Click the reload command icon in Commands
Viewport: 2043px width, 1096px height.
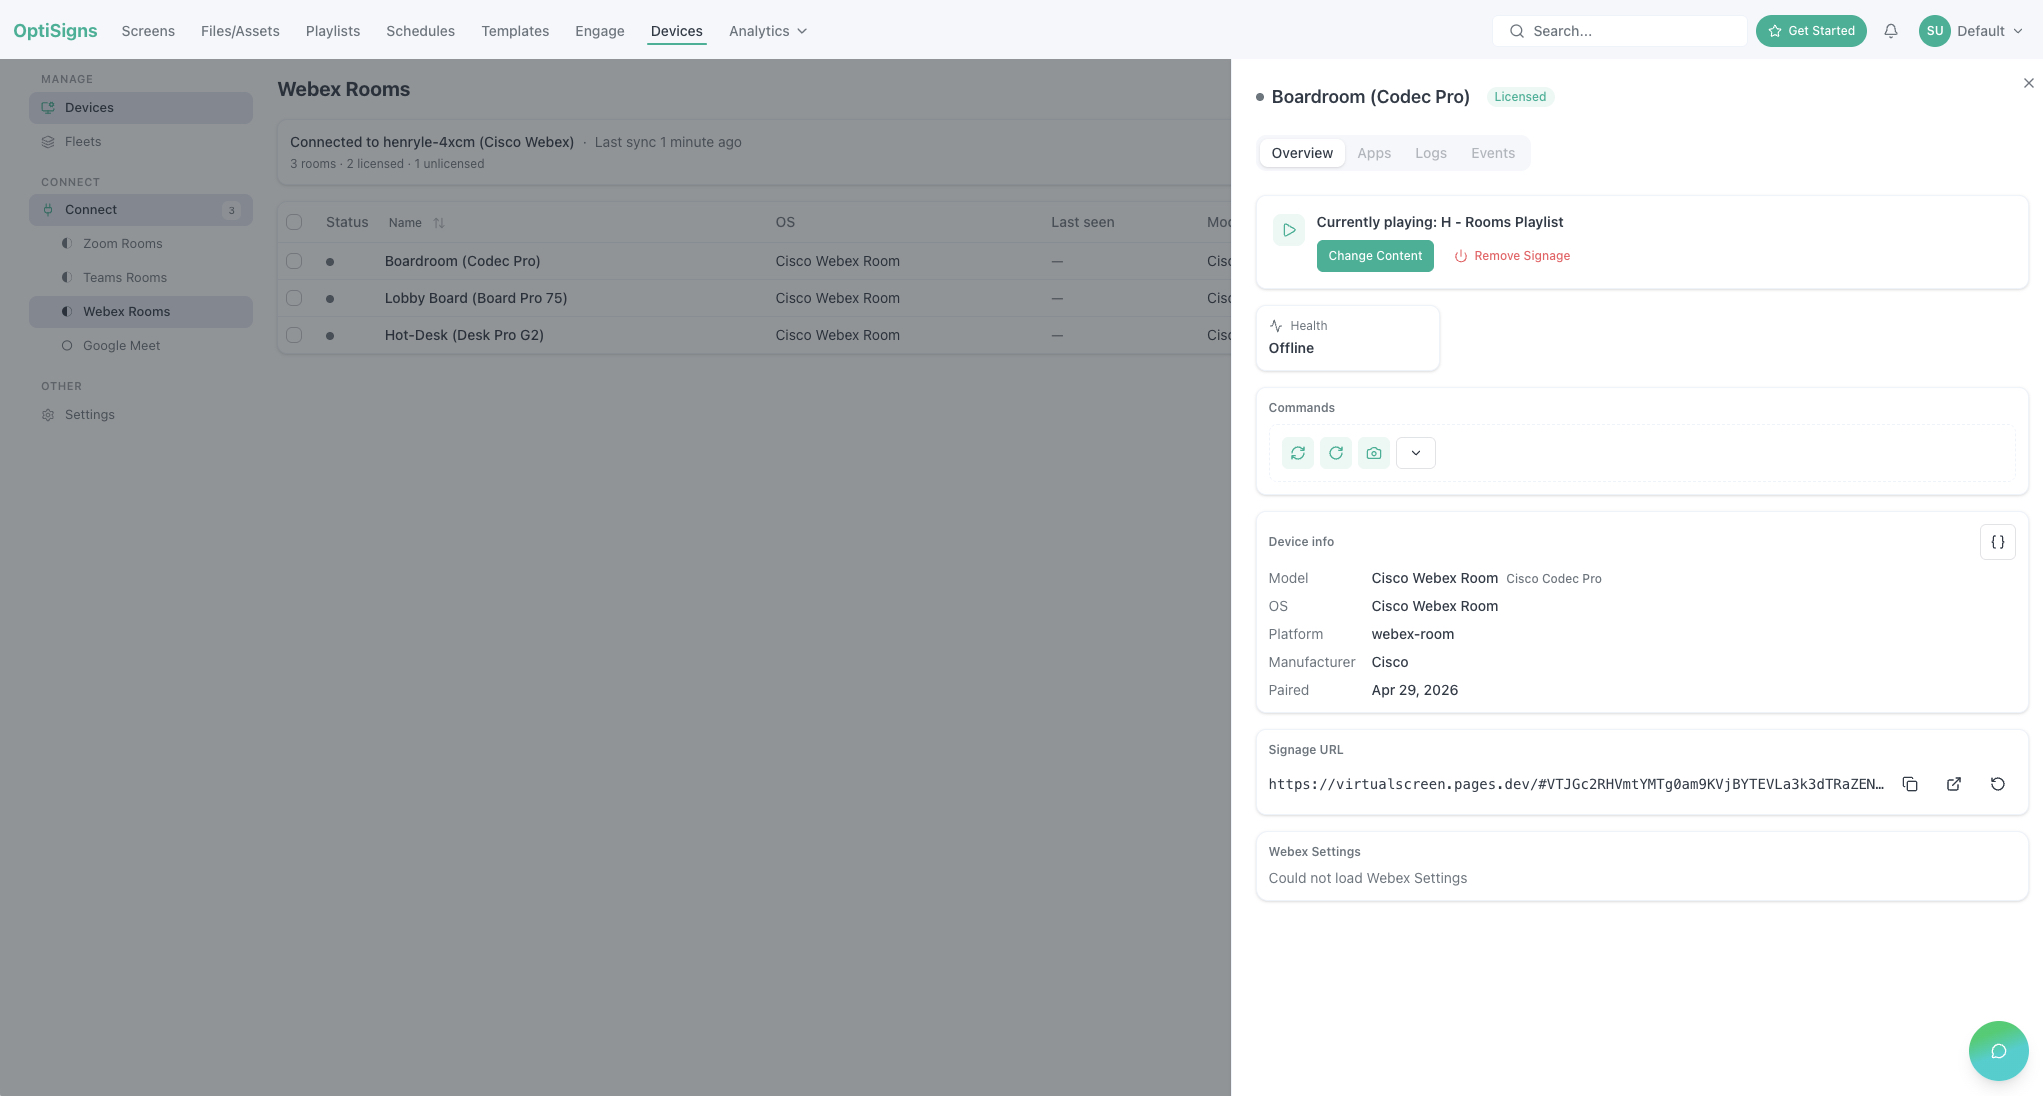click(x=1336, y=453)
